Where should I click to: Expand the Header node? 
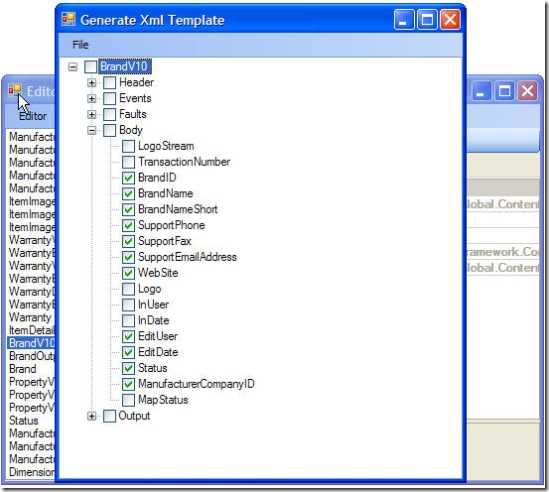pyautogui.click(x=92, y=83)
